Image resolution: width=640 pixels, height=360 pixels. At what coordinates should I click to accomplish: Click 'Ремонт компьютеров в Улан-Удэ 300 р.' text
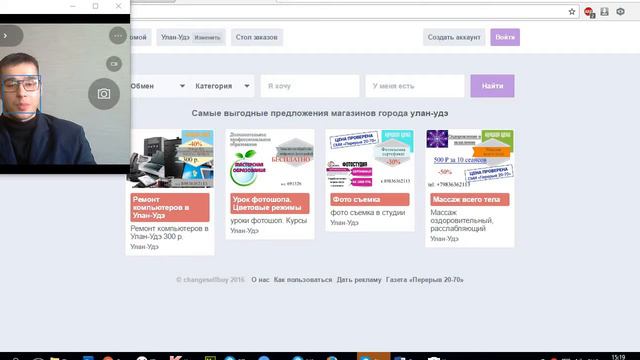pyautogui.click(x=169, y=232)
